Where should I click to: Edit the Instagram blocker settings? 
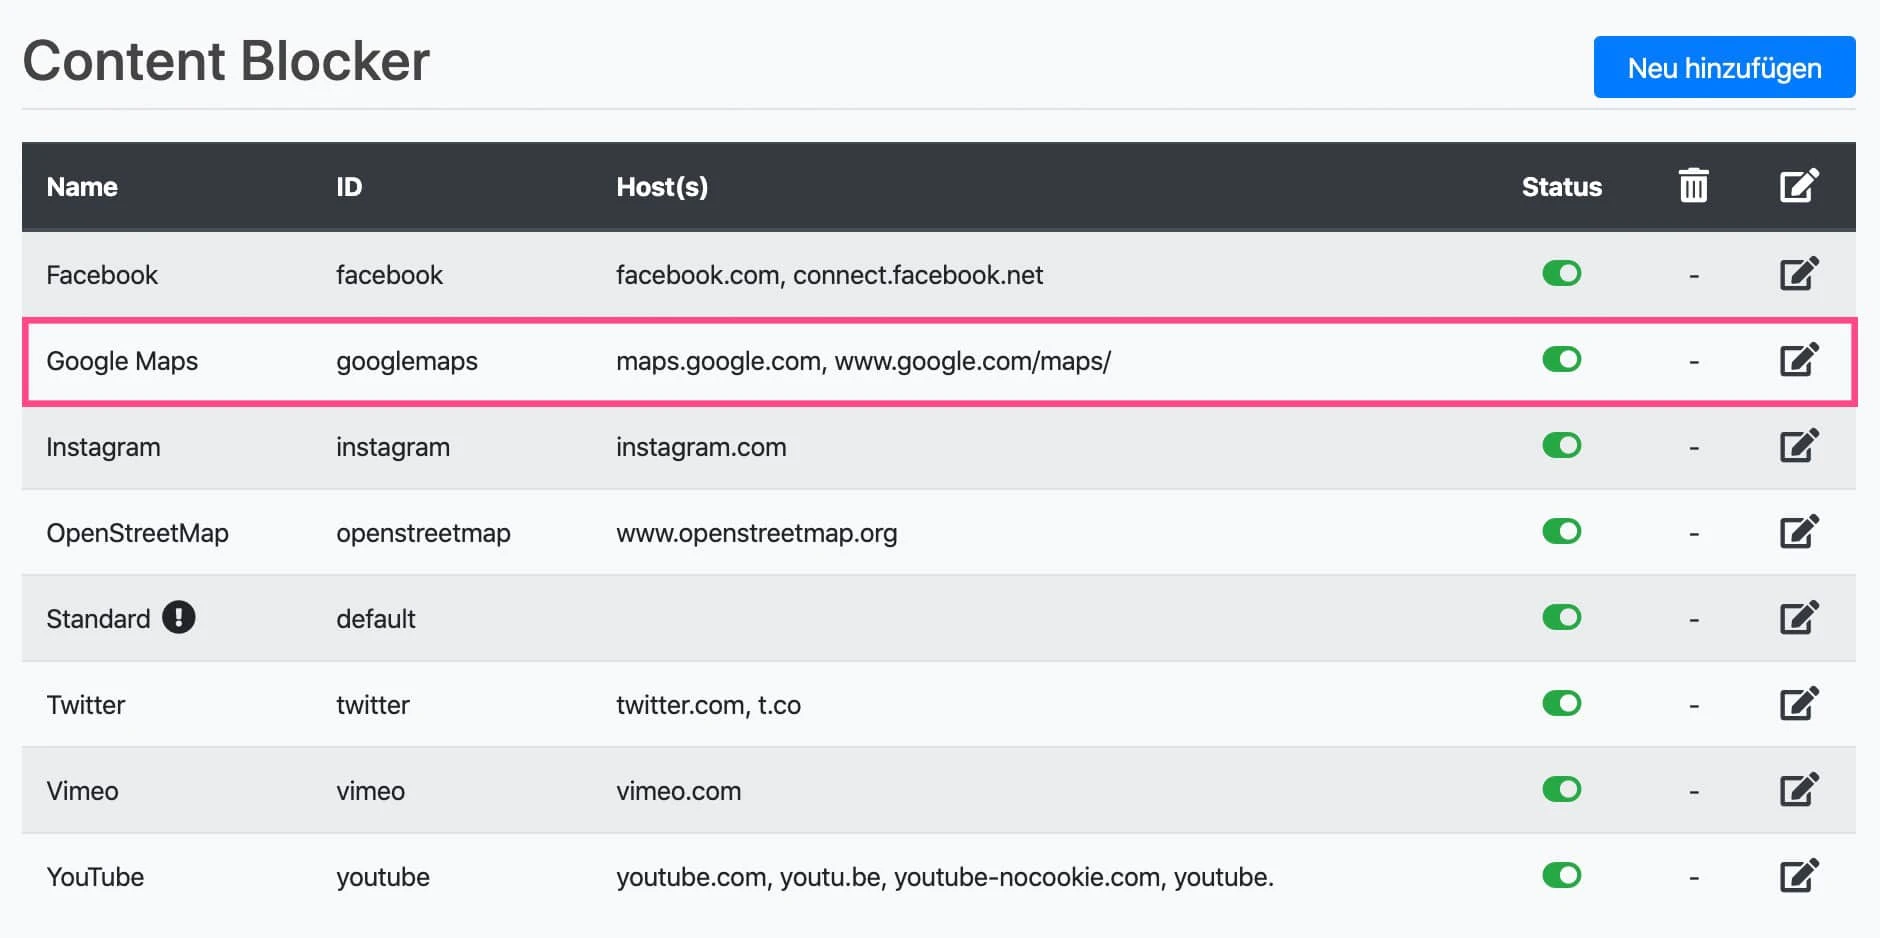tap(1799, 446)
